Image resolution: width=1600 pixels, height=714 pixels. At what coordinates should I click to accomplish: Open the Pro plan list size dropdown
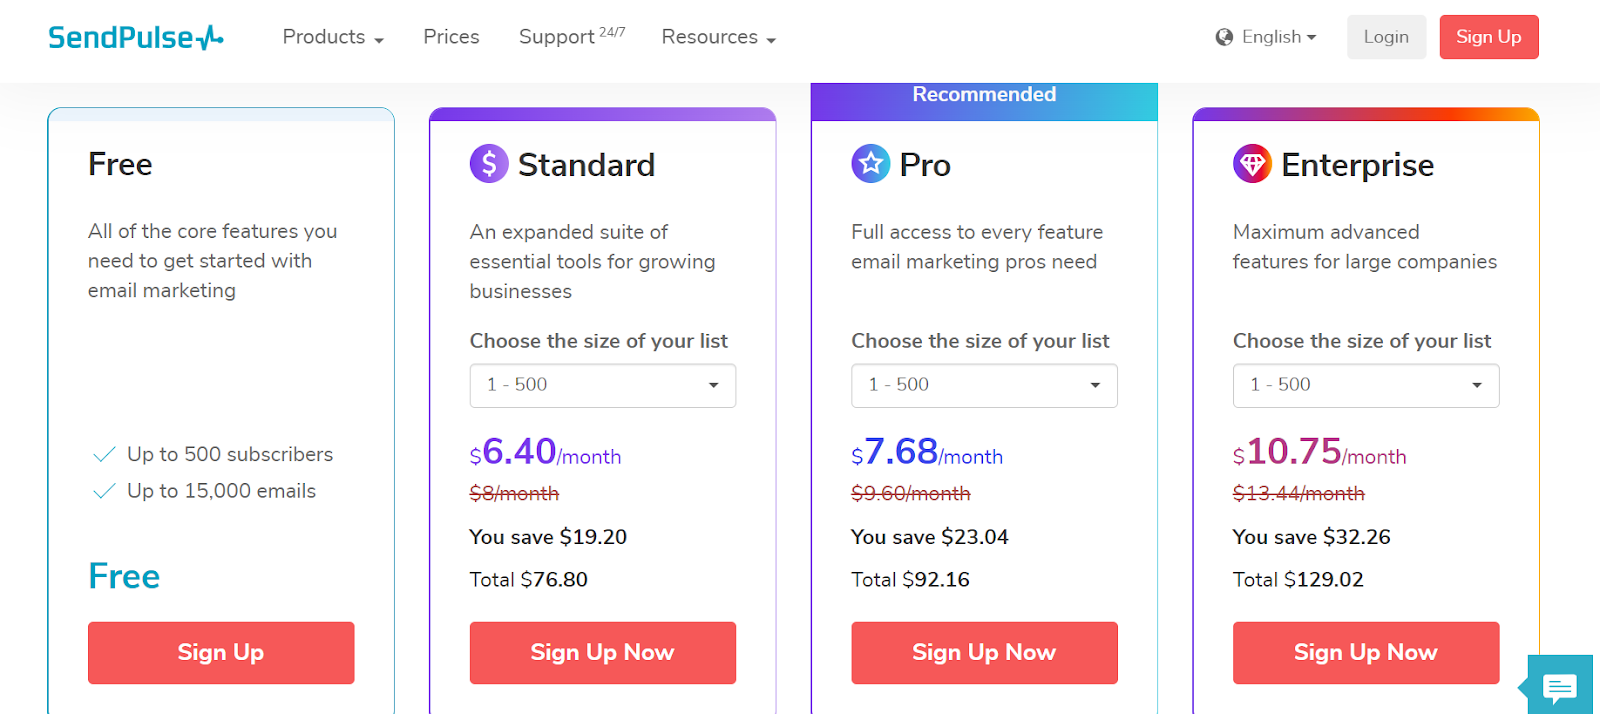point(984,385)
